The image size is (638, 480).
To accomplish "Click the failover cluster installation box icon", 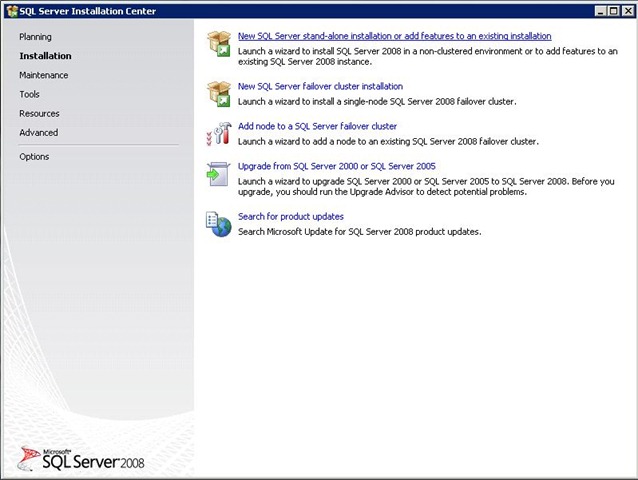I will pyautogui.click(x=219, y=93).
